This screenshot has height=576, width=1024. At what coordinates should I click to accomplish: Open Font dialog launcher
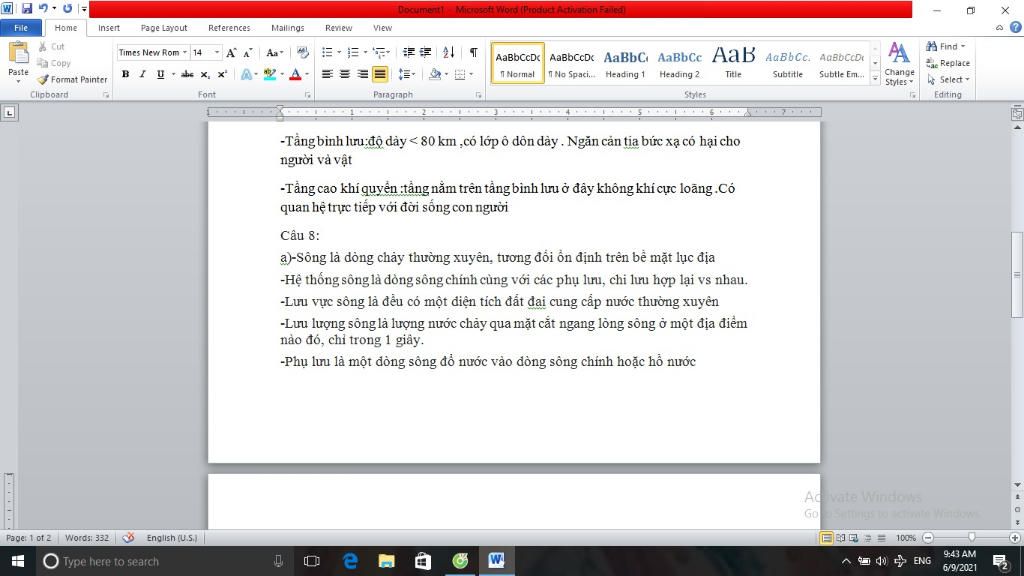307,95
